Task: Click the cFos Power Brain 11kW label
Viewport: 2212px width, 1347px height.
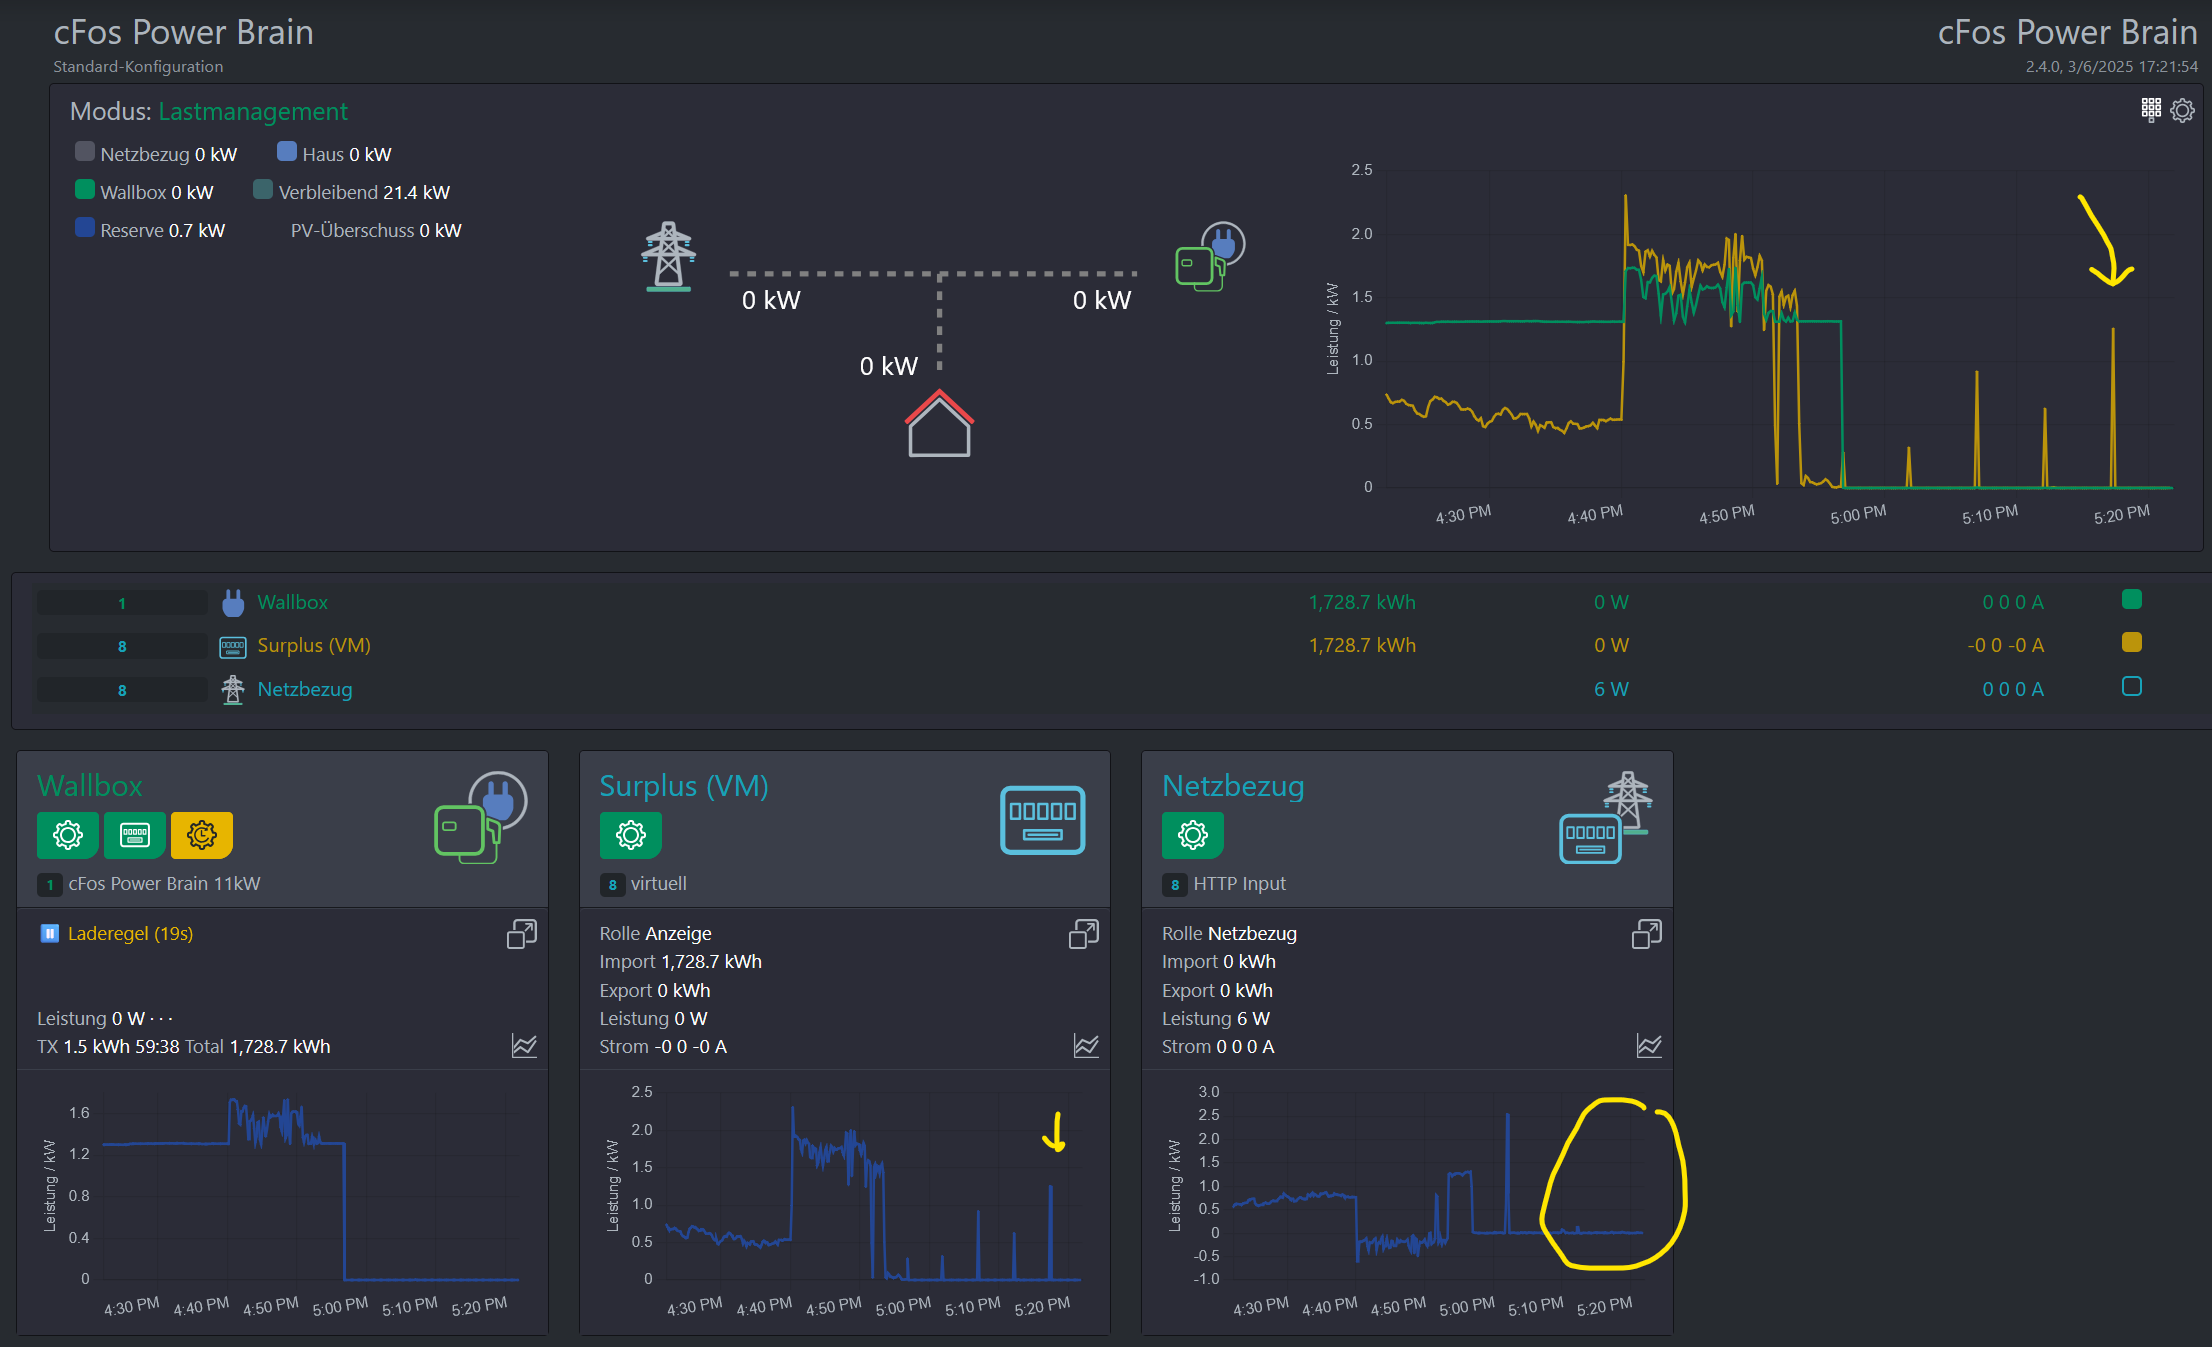Action: [164, 884]
